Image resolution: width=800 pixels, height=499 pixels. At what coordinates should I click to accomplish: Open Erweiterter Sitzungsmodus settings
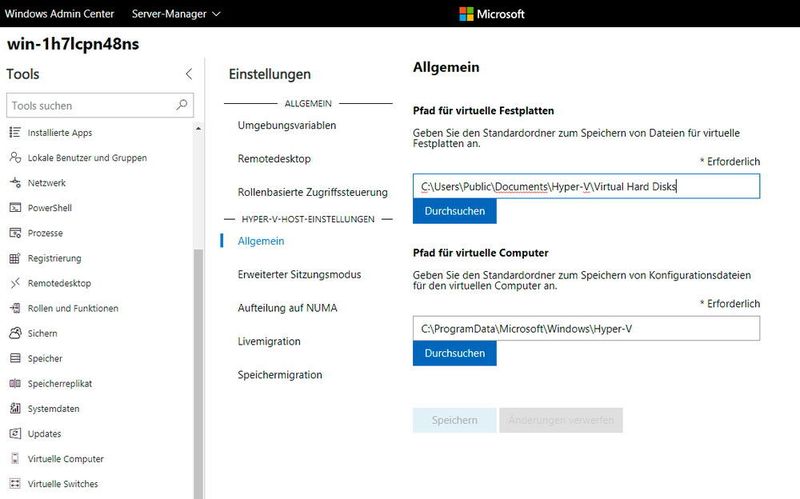point(299,275)
